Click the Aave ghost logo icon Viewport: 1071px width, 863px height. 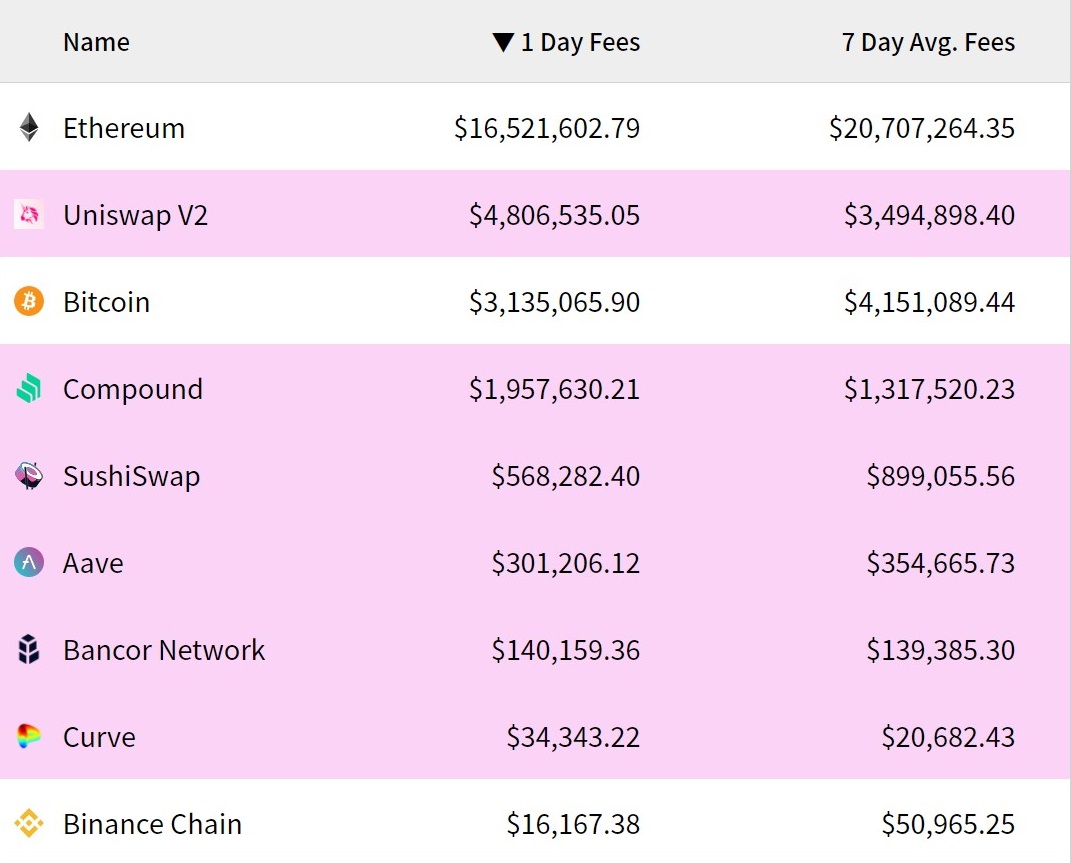(x=29, y=563)
